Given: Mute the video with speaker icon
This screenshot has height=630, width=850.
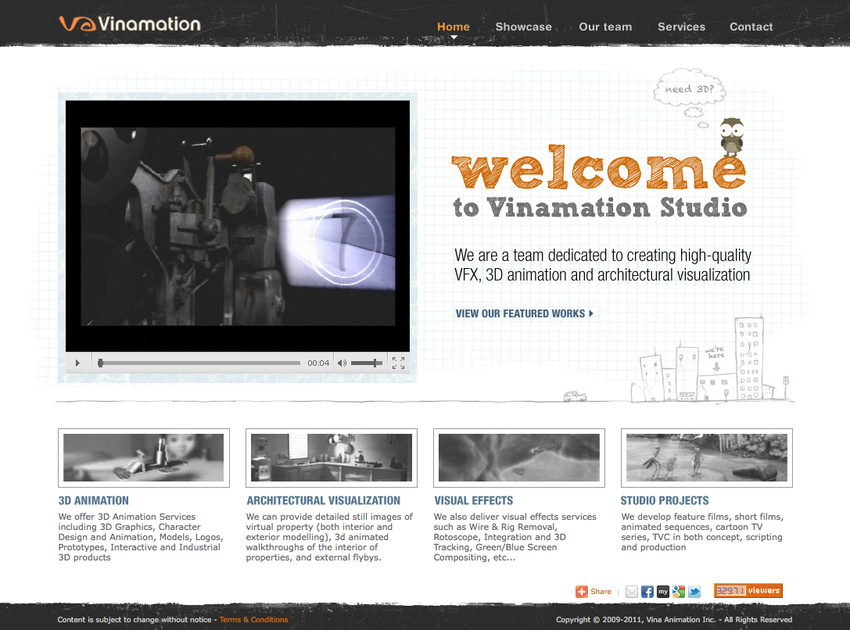Looking at the screenshot, I should (x=342, y=363).
